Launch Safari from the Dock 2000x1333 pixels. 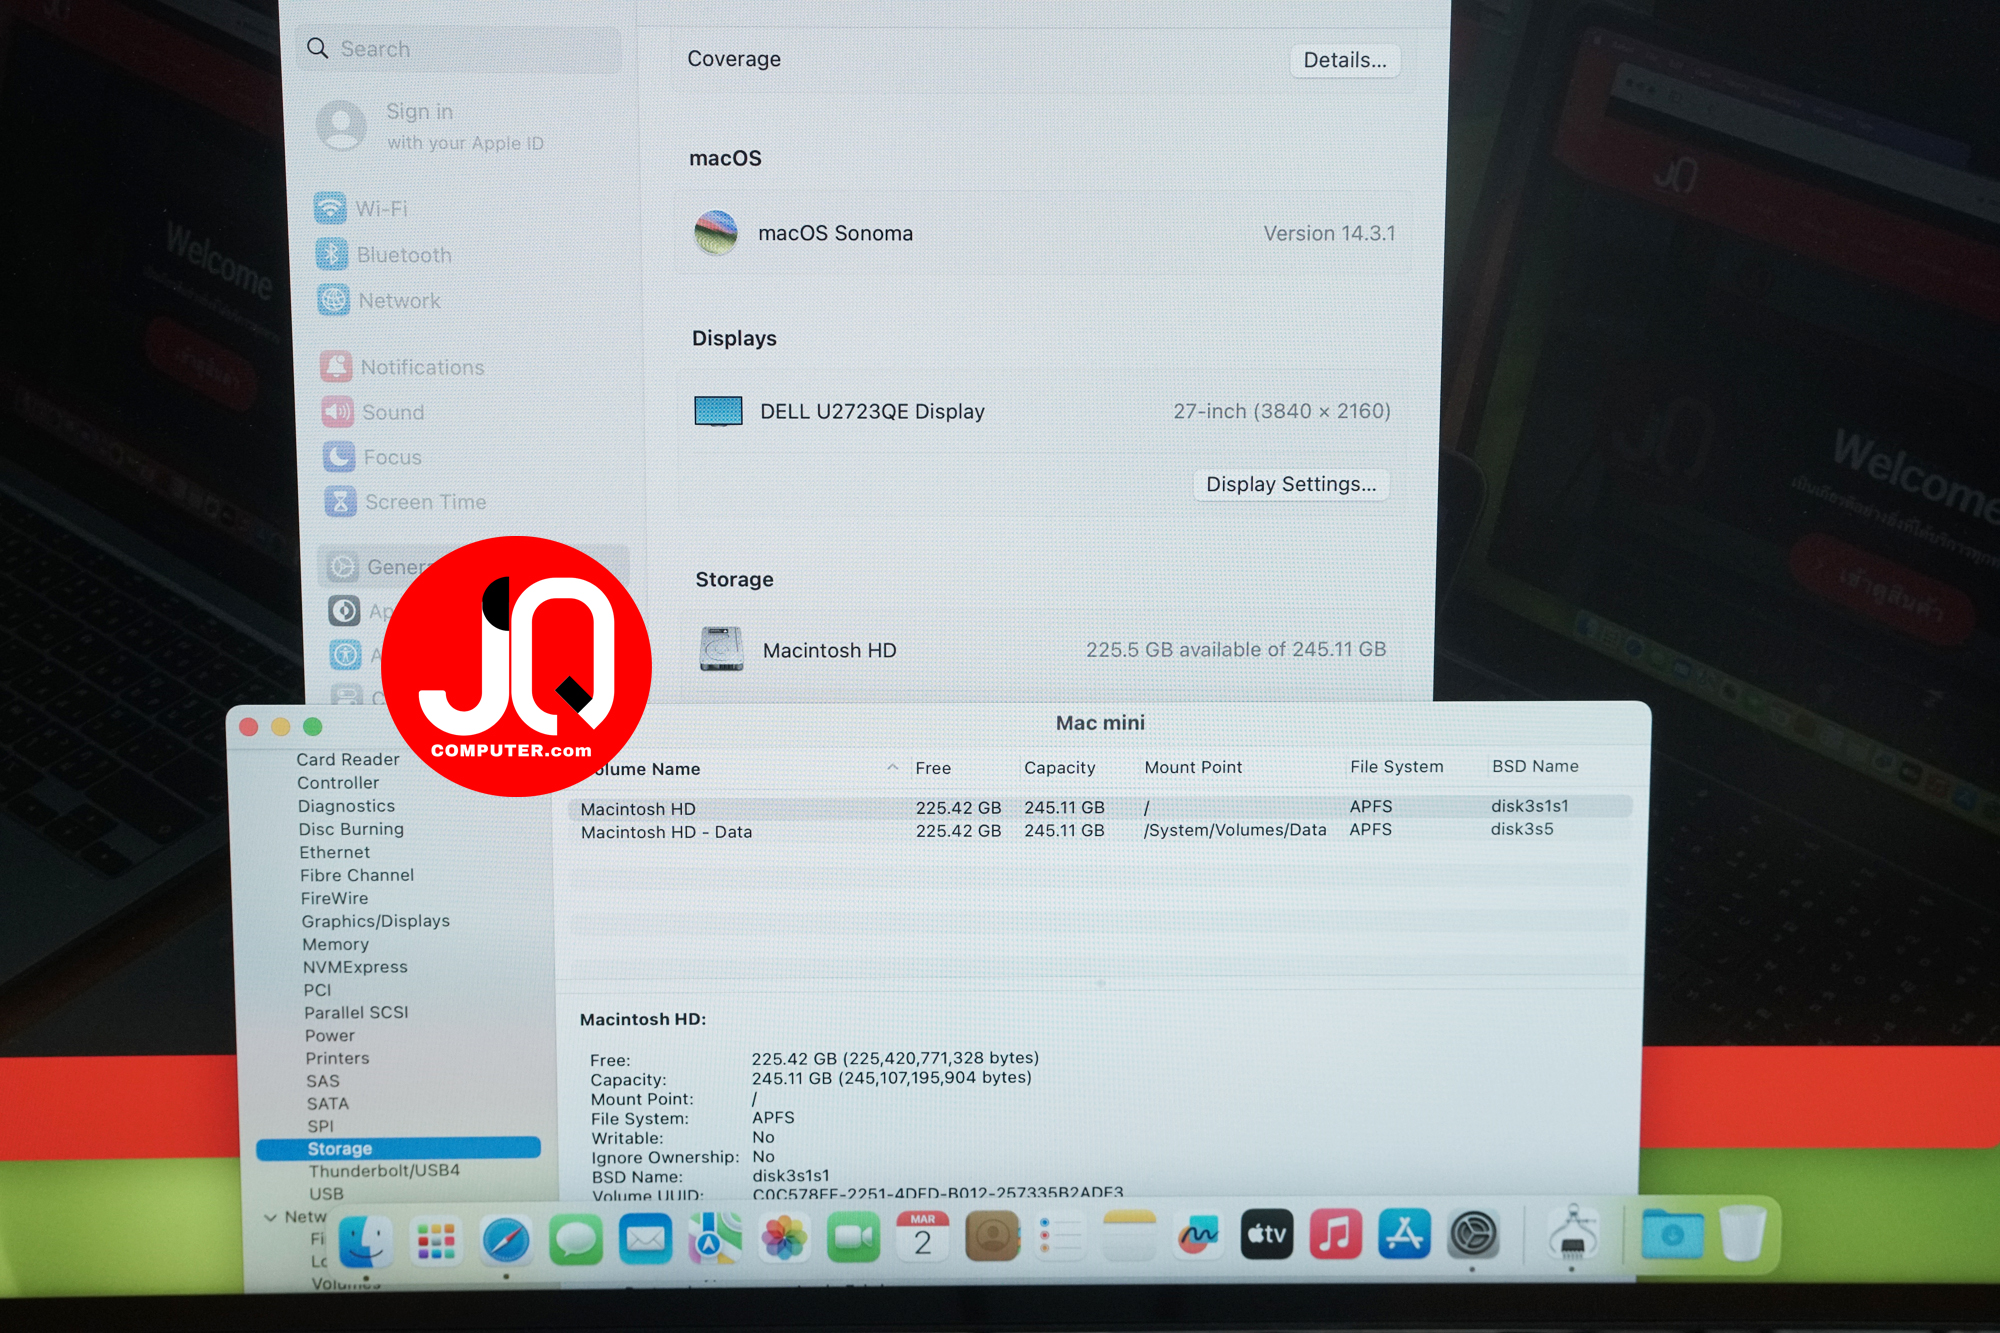coord(506,1241)
